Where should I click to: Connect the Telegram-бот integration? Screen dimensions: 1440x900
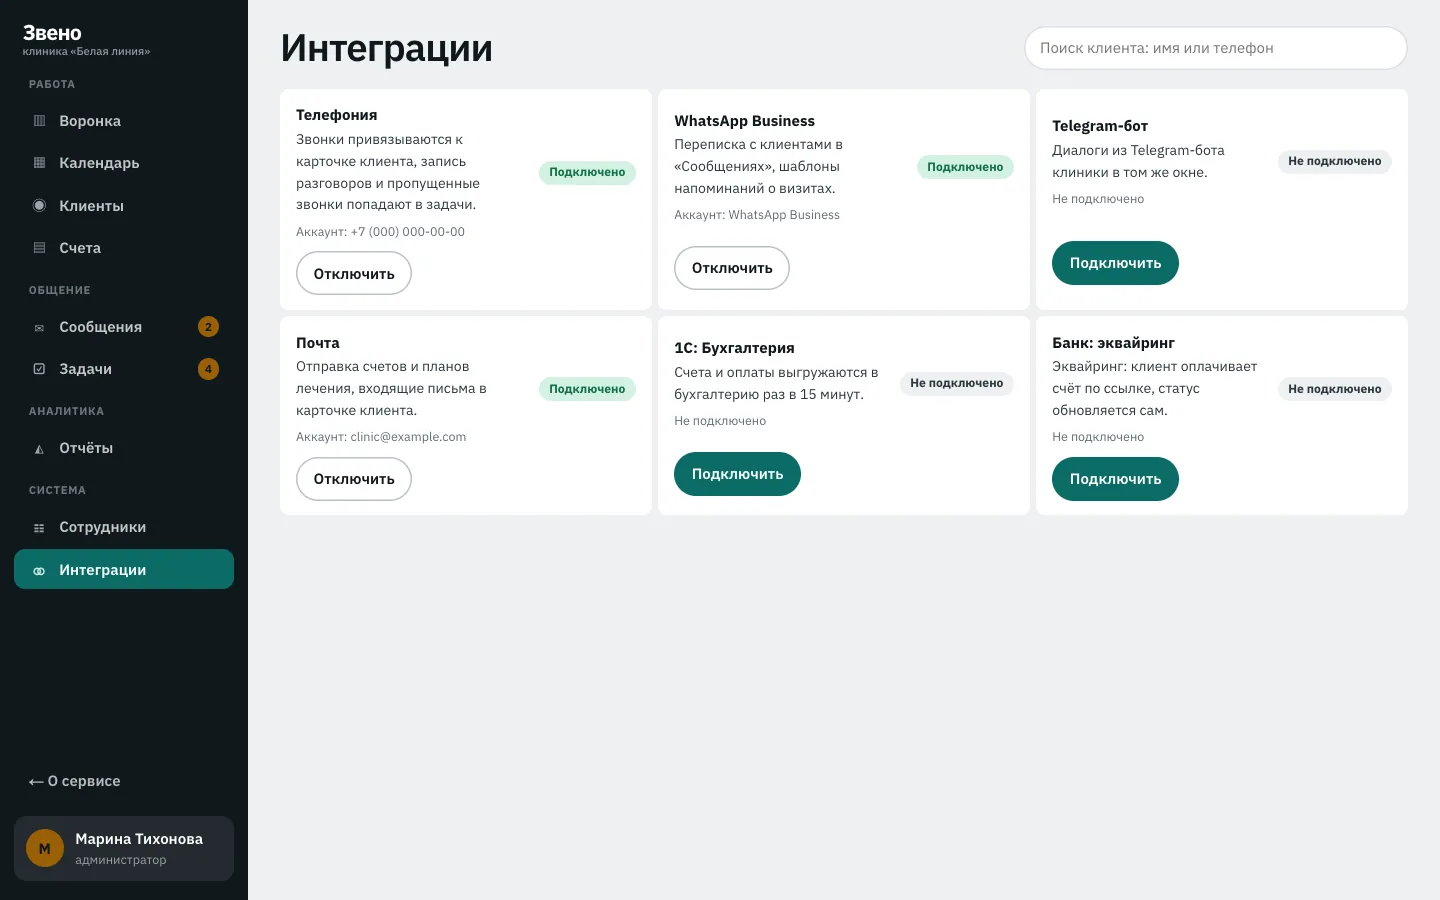[1115, 263]
